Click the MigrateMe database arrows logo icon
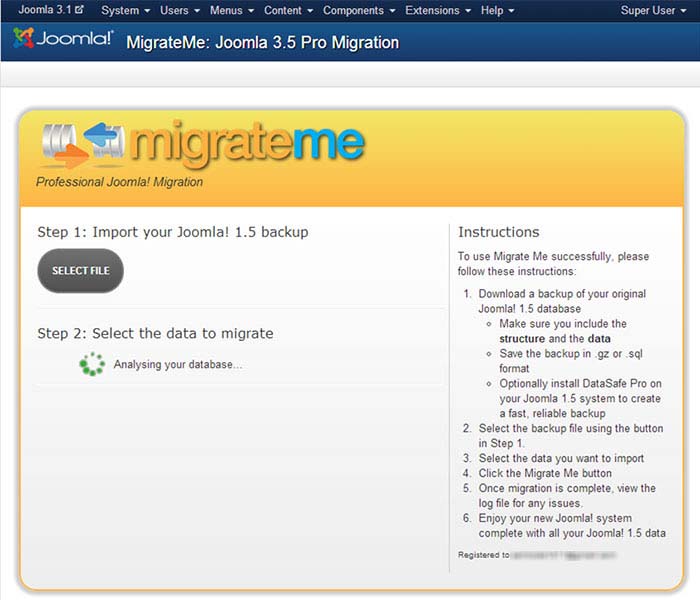This screenshot has height=600, width=700. click(83, 145)
